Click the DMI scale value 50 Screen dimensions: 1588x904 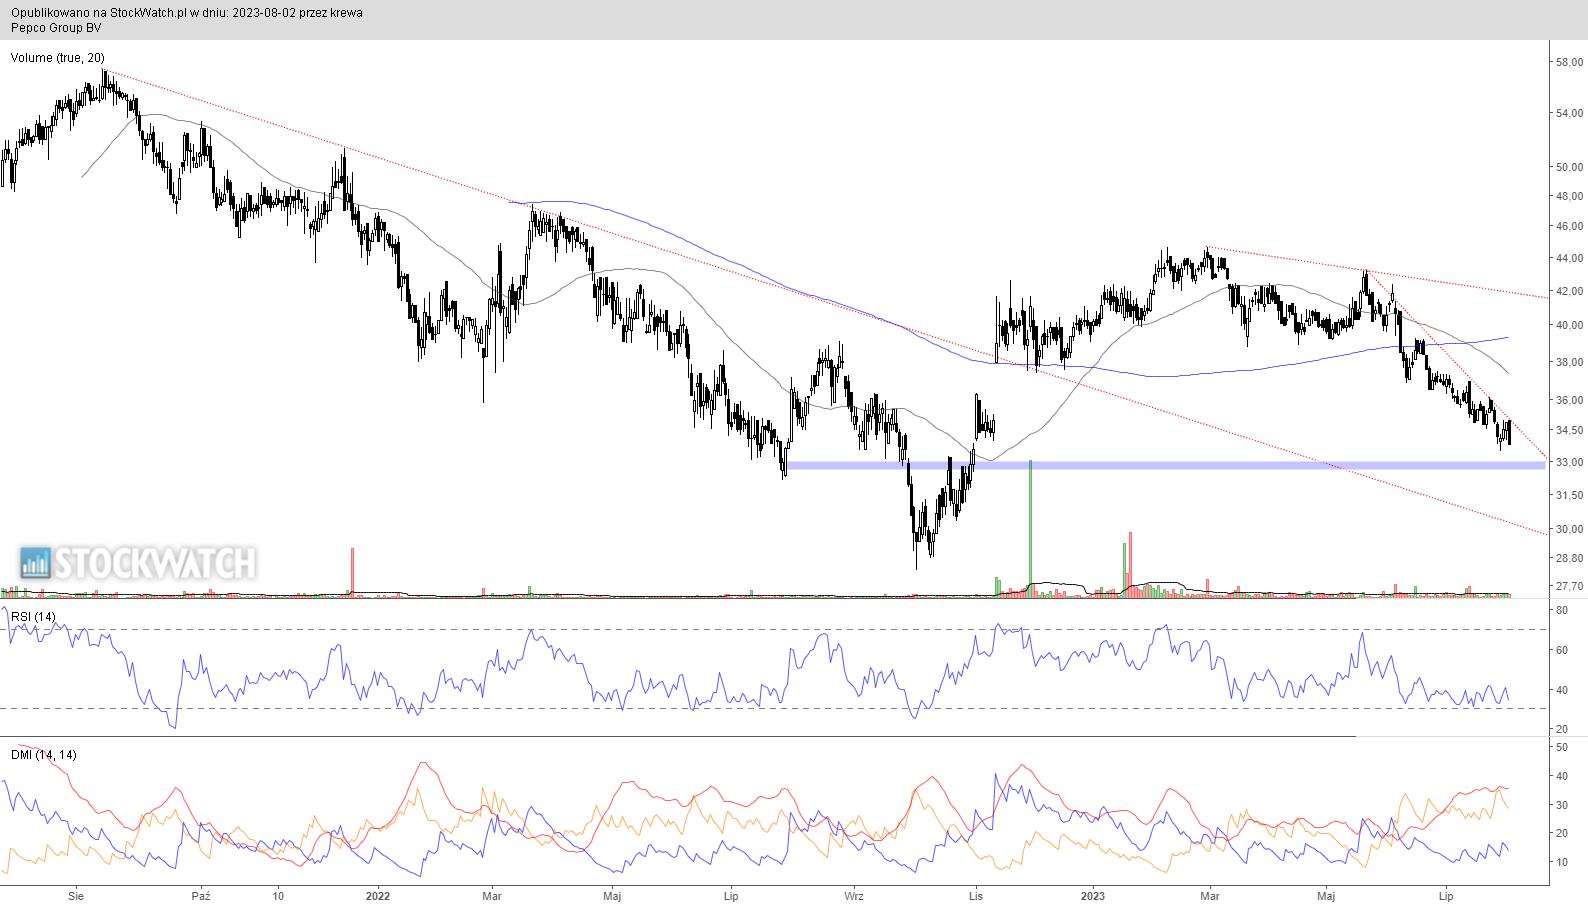point(1562,747)
